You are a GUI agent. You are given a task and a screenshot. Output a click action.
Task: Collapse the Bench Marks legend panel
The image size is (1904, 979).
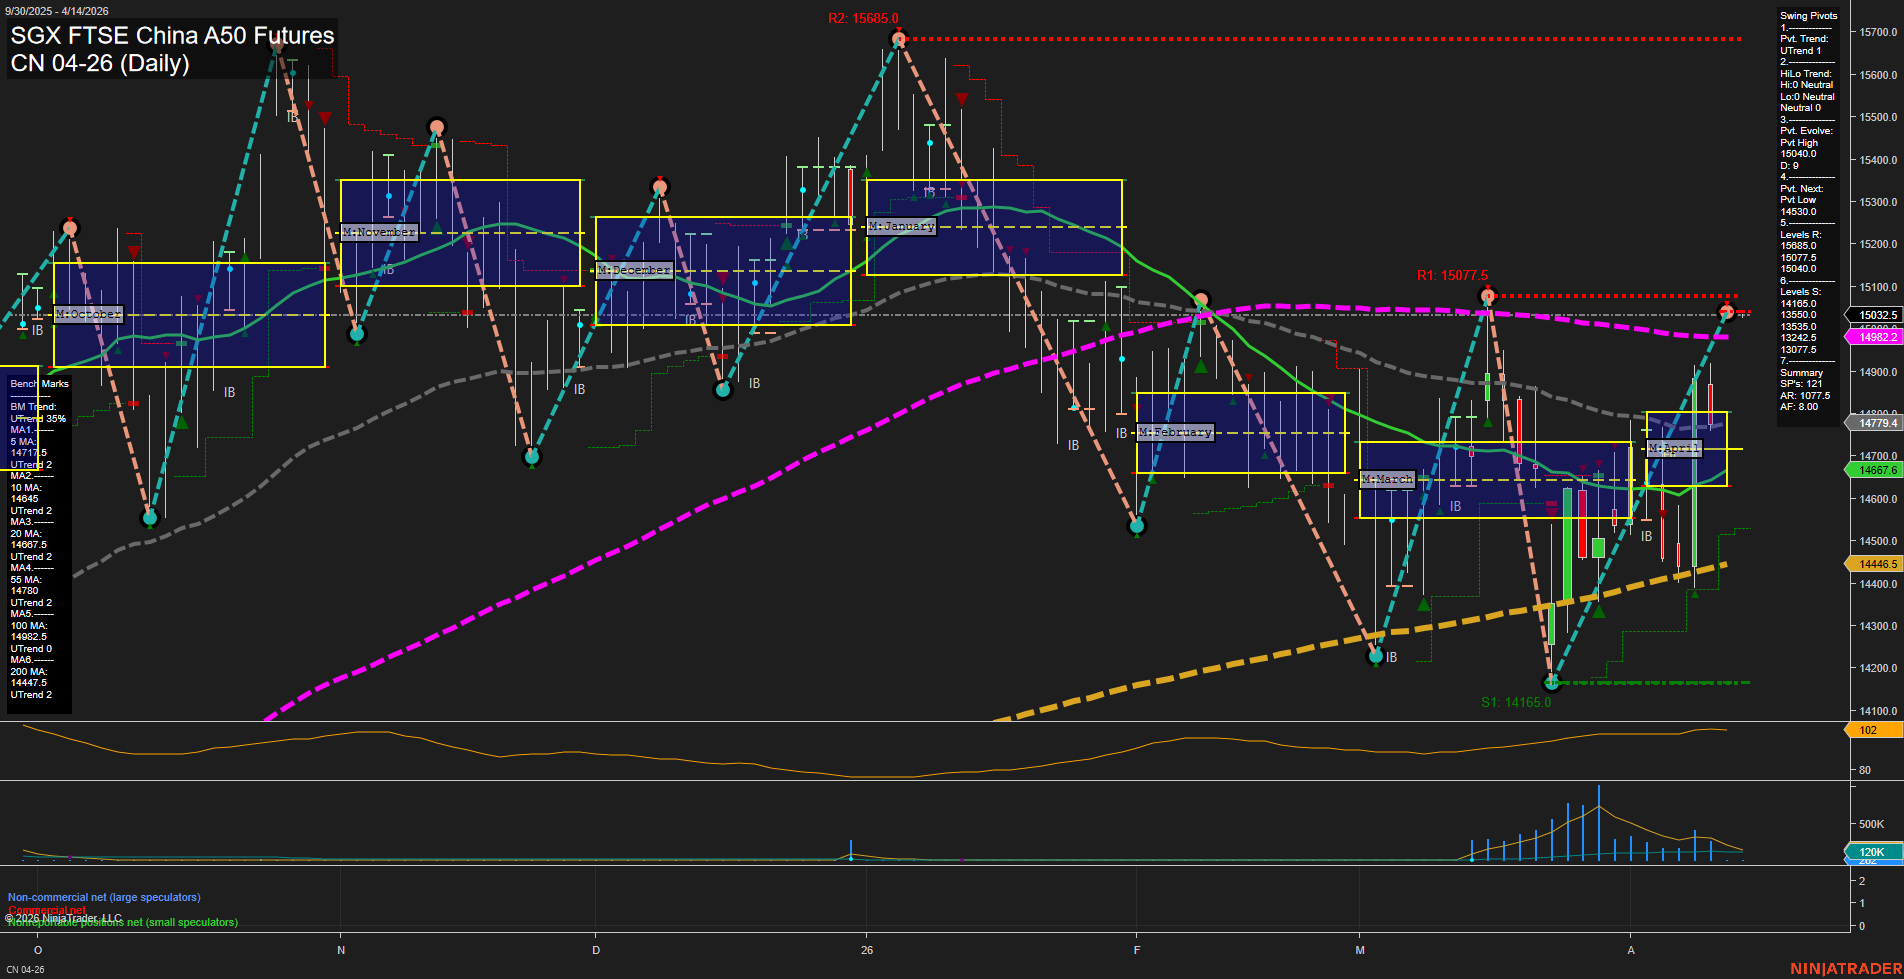[37, 383]
